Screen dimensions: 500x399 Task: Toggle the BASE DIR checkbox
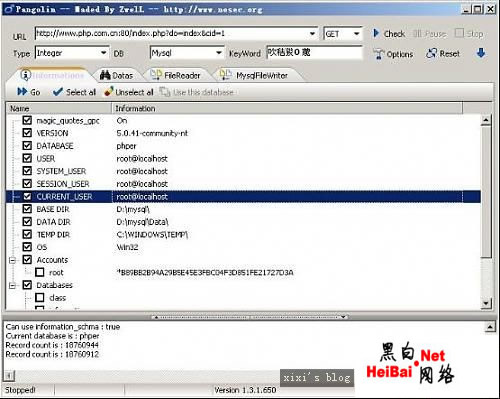click(x=27, y=209)
